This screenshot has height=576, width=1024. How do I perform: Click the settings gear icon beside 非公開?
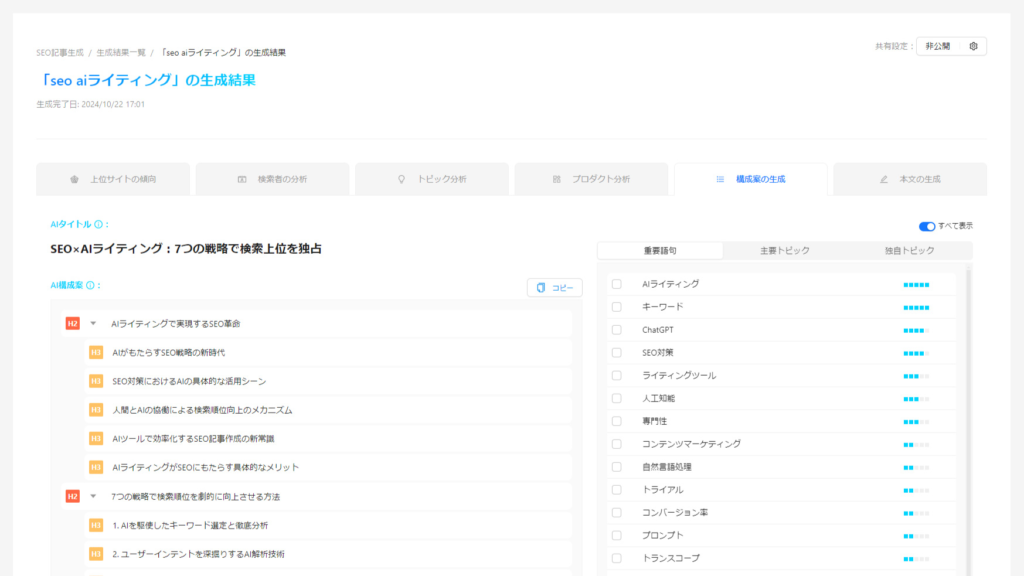point(973,46)
